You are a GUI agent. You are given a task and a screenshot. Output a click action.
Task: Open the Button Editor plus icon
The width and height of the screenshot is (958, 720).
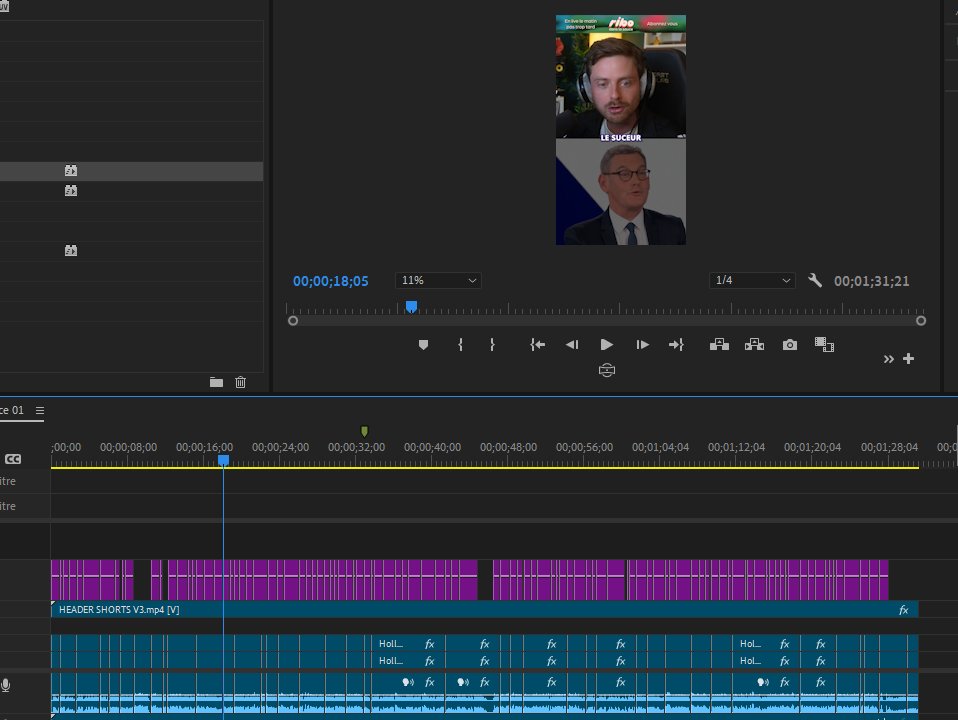coord(909,359)
